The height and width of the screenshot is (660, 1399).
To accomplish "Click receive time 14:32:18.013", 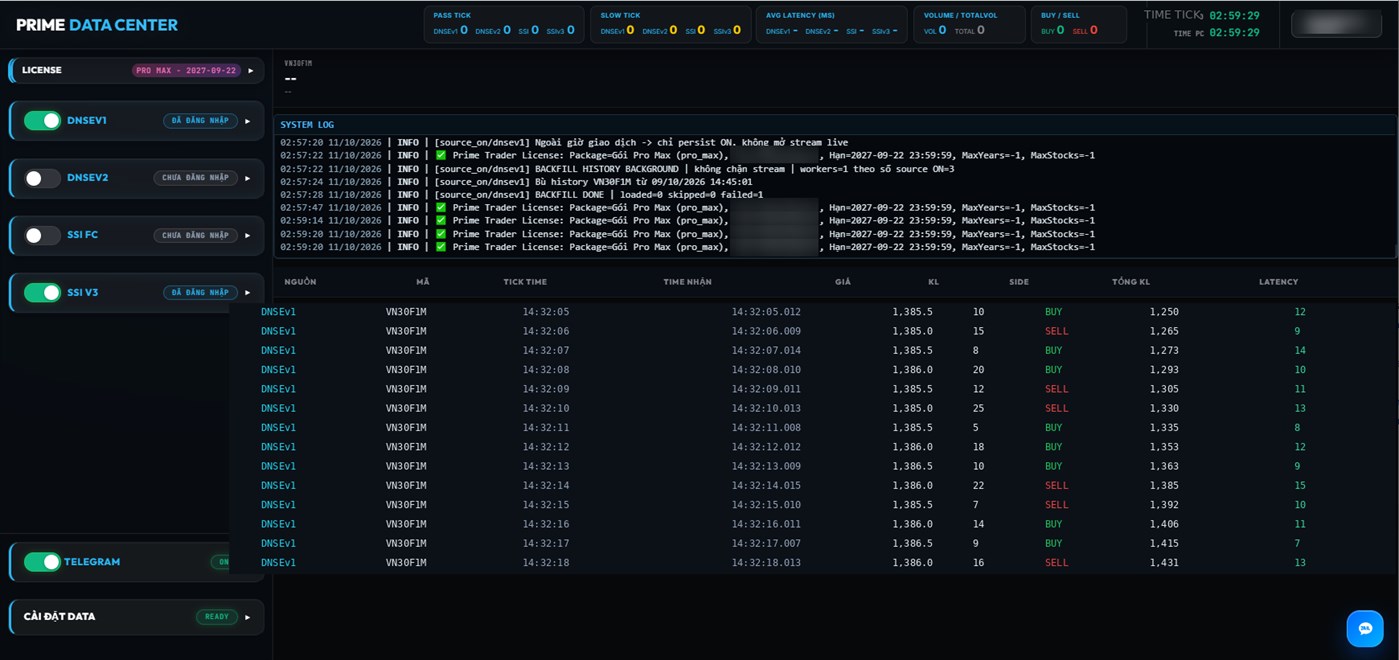I will pyautogui.click(x=766, y=563).
